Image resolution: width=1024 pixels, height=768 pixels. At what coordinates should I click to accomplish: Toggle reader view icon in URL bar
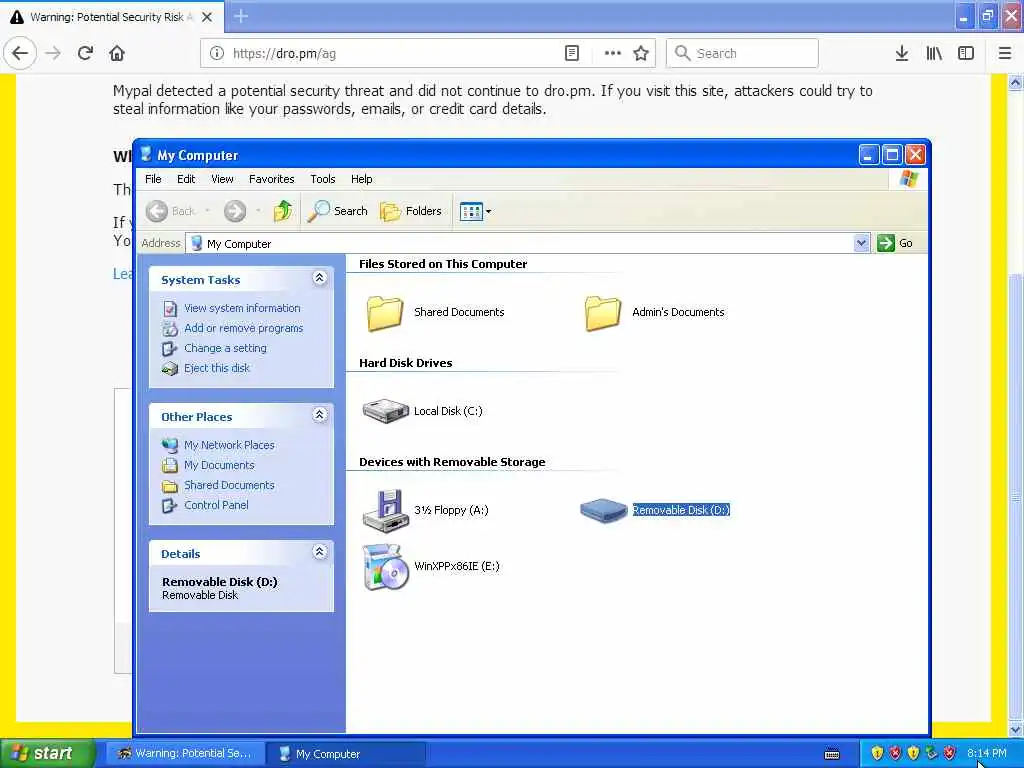(x=571, y=54)
